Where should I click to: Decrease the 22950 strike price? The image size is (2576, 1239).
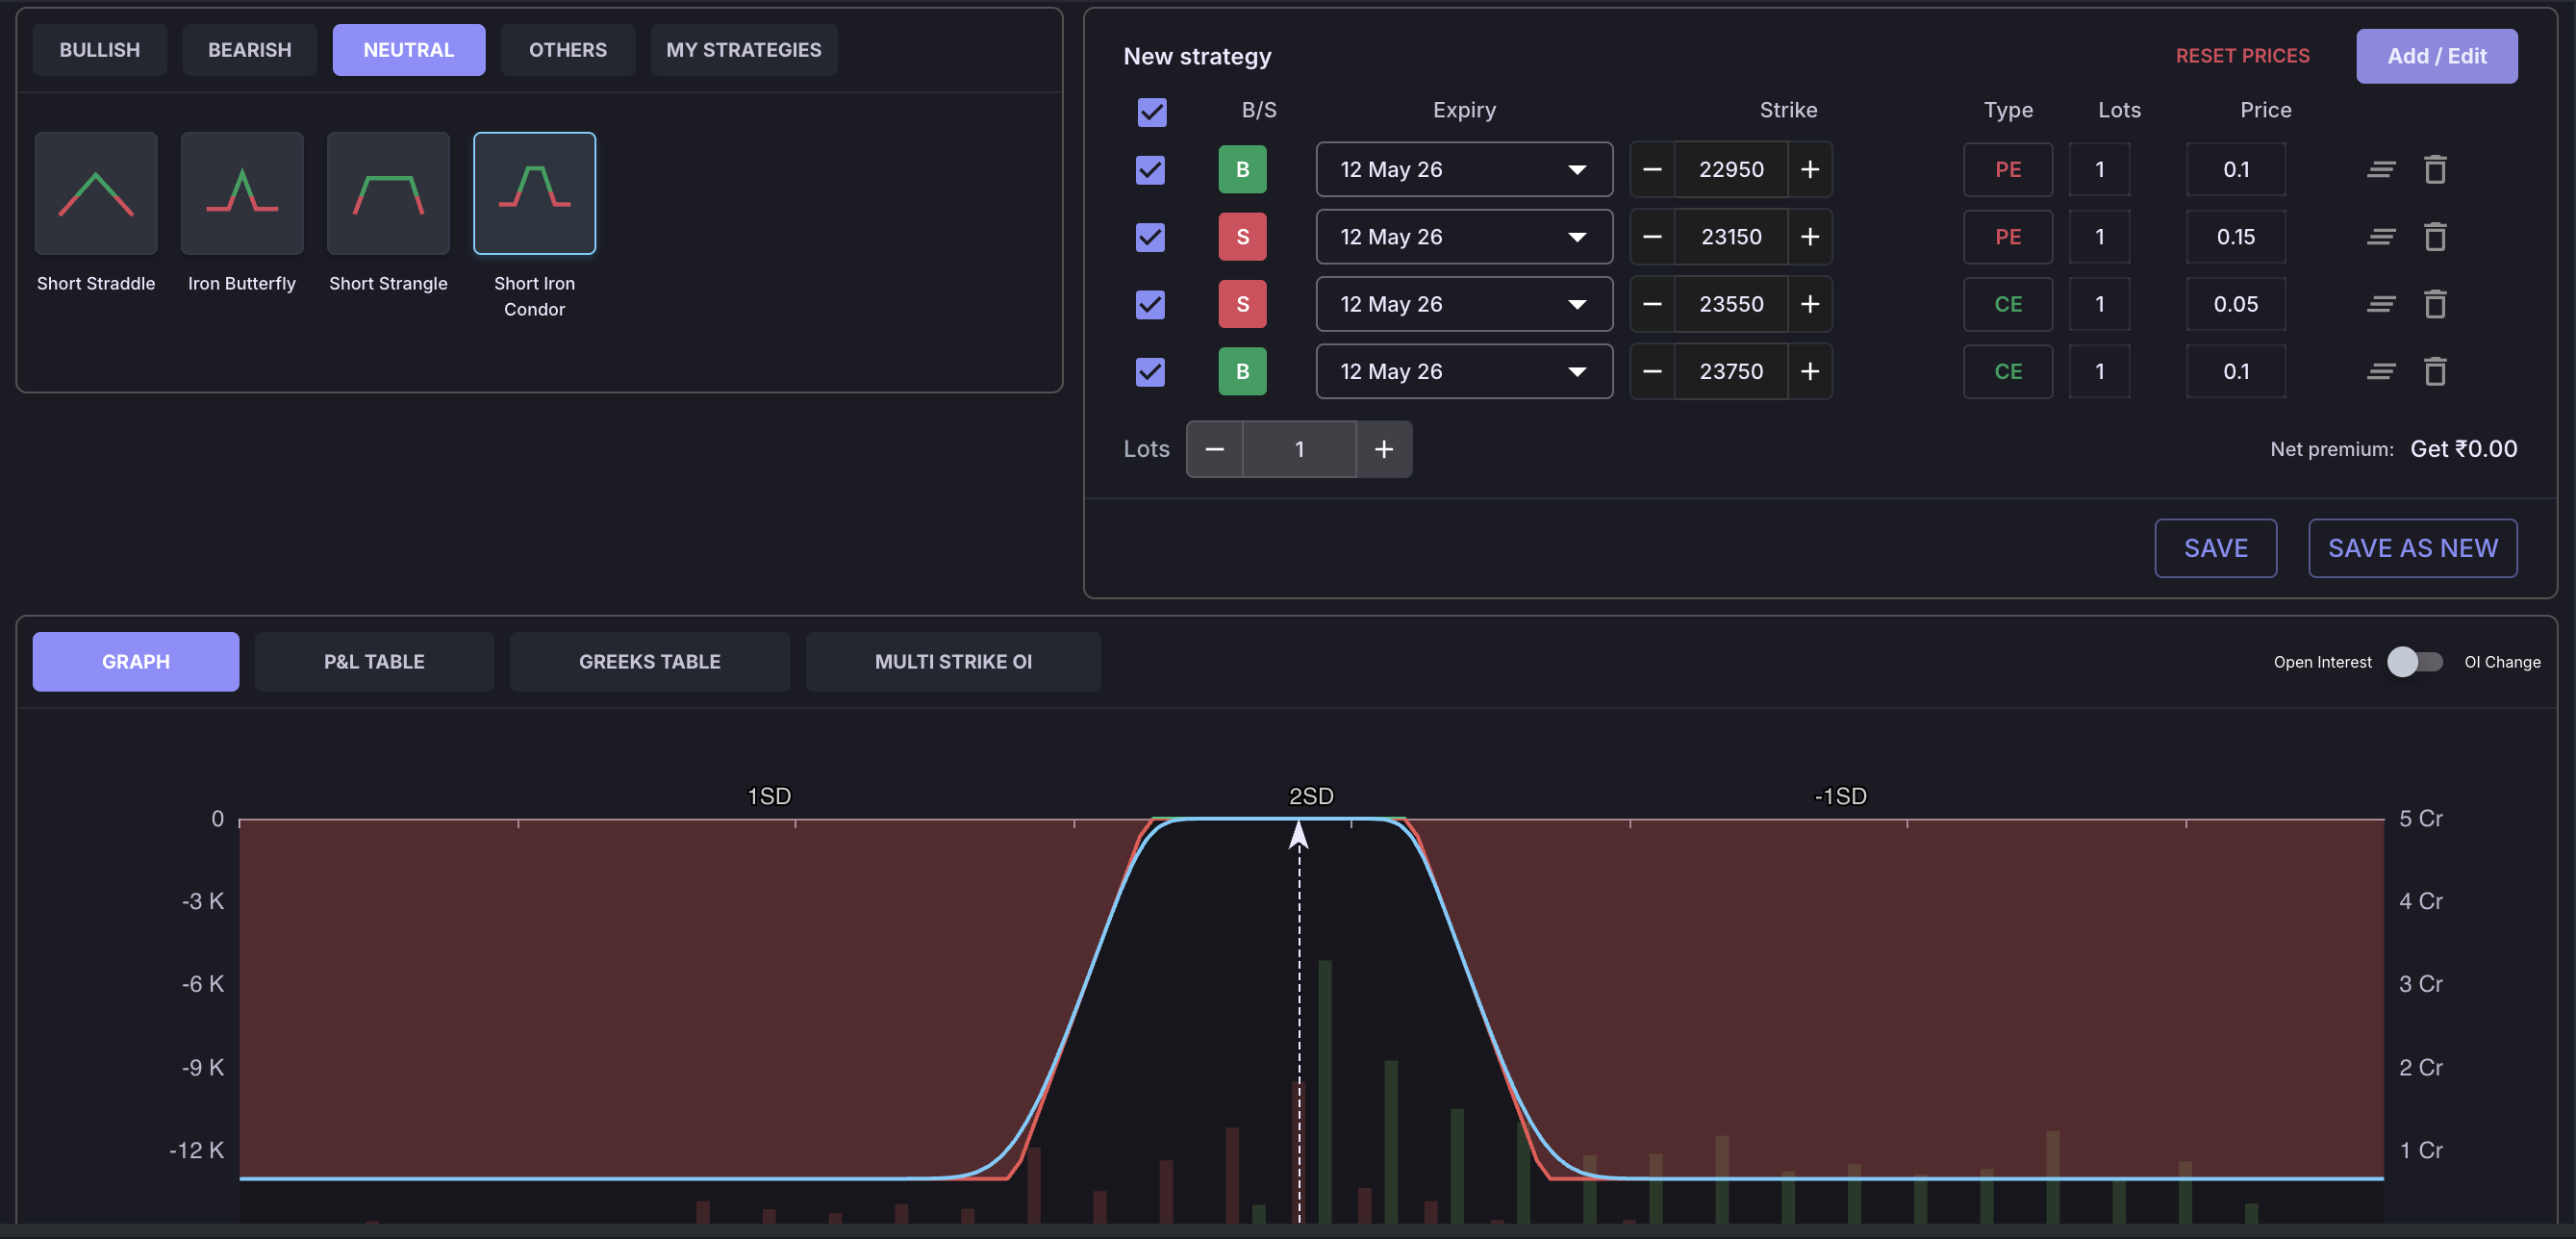[x=1652, y=170]
